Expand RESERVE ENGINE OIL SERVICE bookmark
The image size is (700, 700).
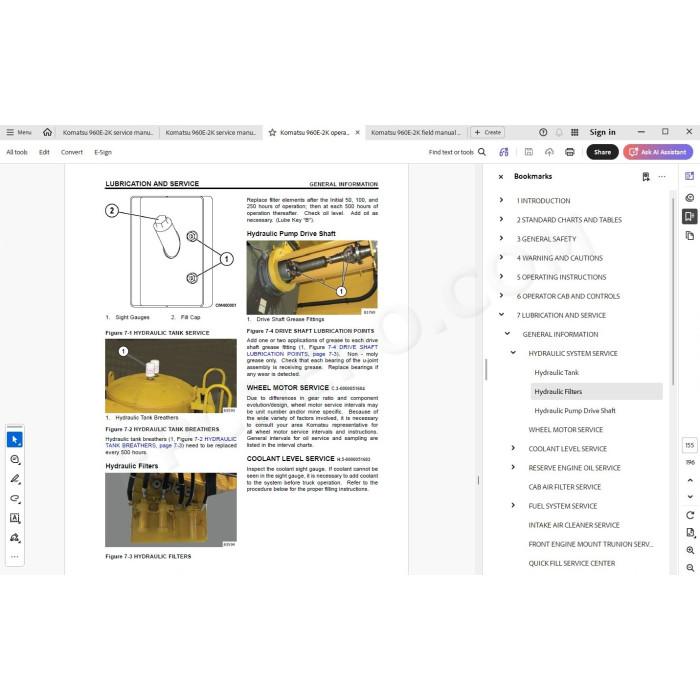tap(513, 467)
